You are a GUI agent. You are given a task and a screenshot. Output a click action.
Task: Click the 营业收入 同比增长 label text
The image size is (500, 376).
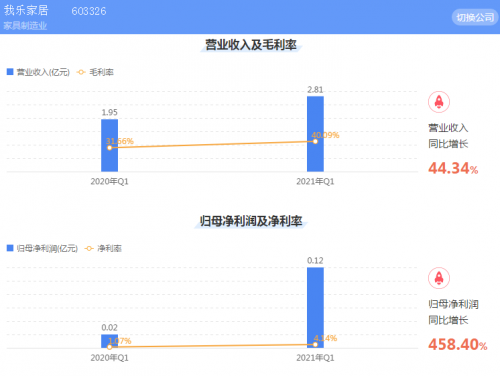(448, 136)
